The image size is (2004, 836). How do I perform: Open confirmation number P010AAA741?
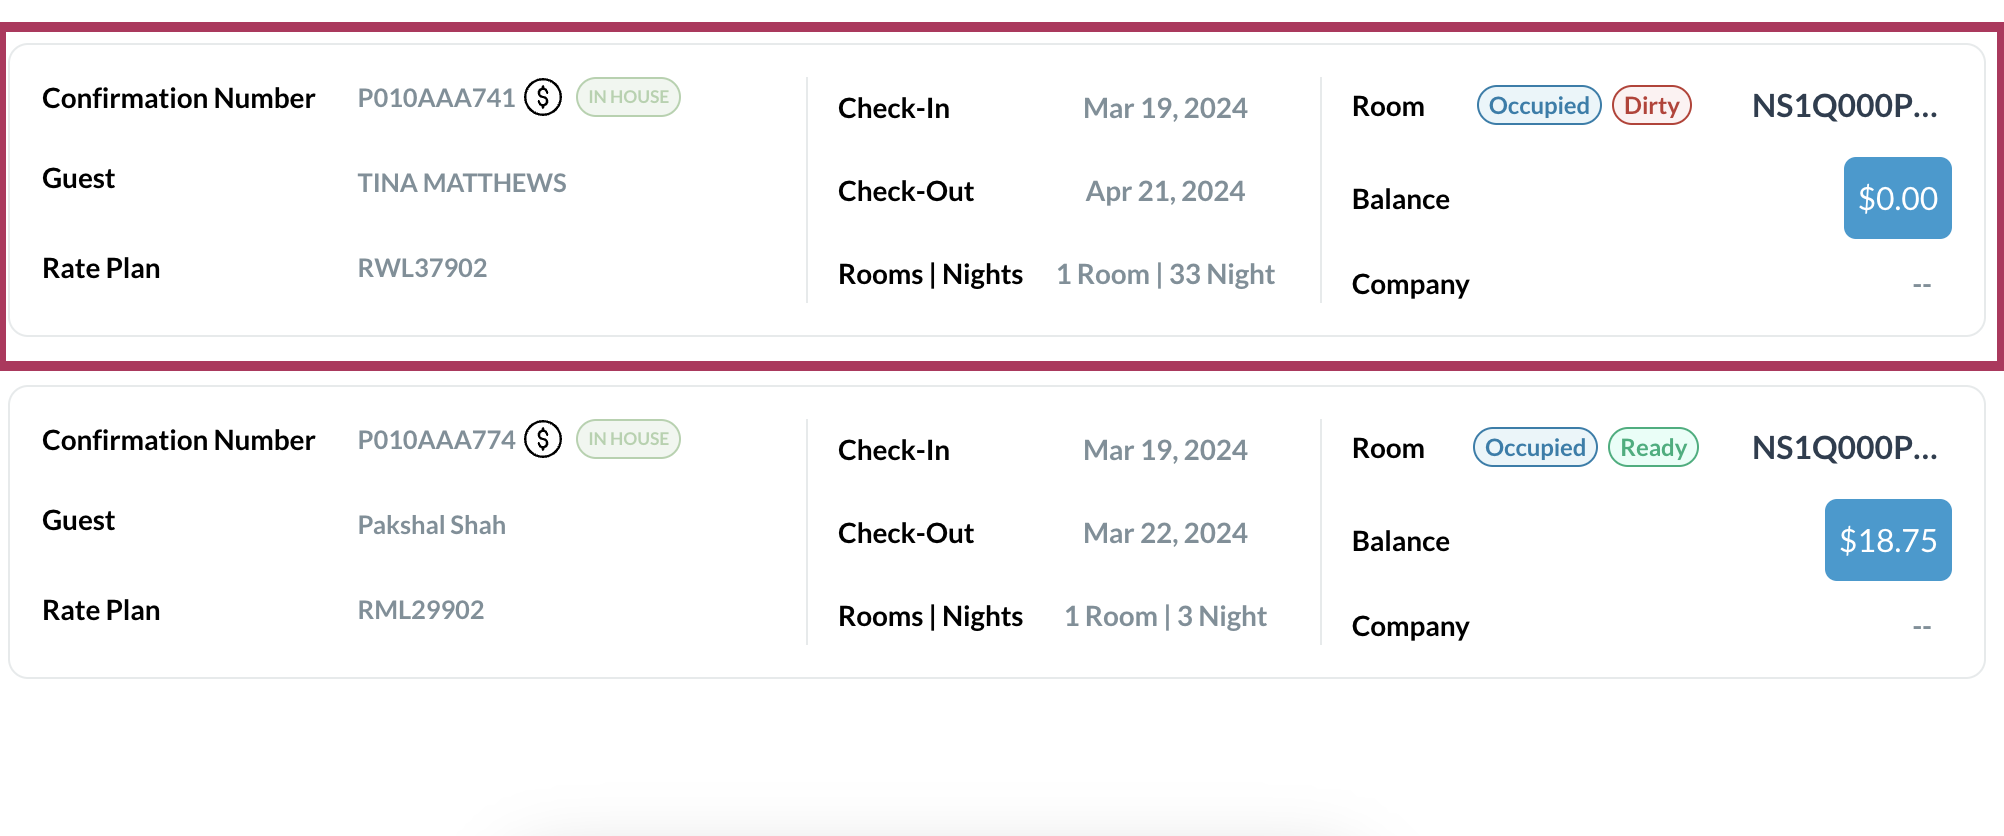[436, 98]
